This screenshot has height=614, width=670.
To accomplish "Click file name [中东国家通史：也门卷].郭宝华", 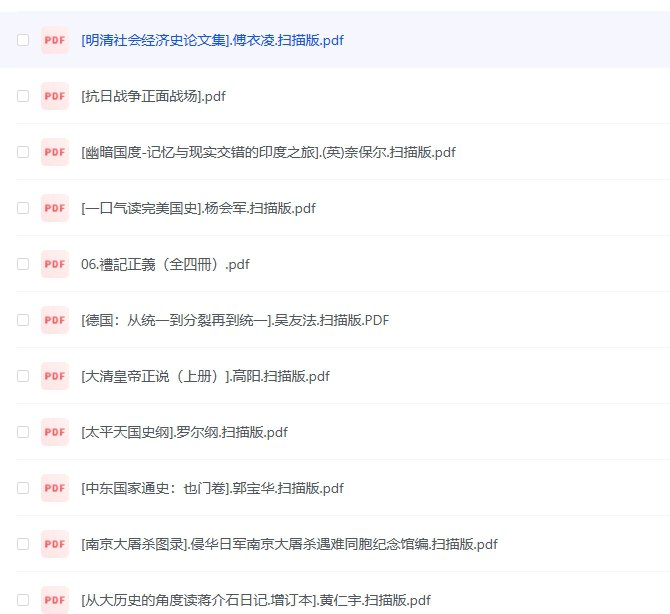I will click(x=212, y=488).
